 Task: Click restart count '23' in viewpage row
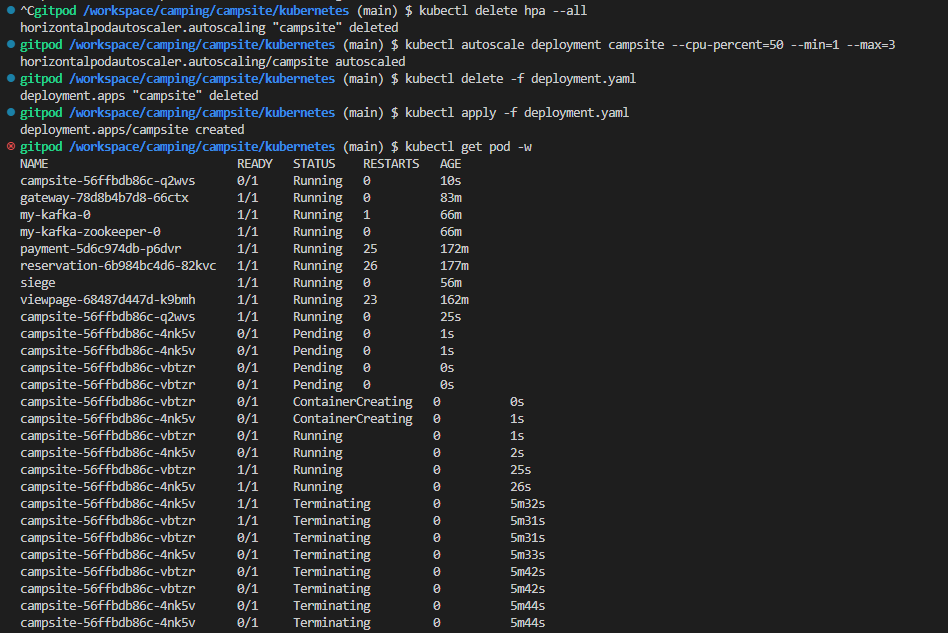[370, 299]
